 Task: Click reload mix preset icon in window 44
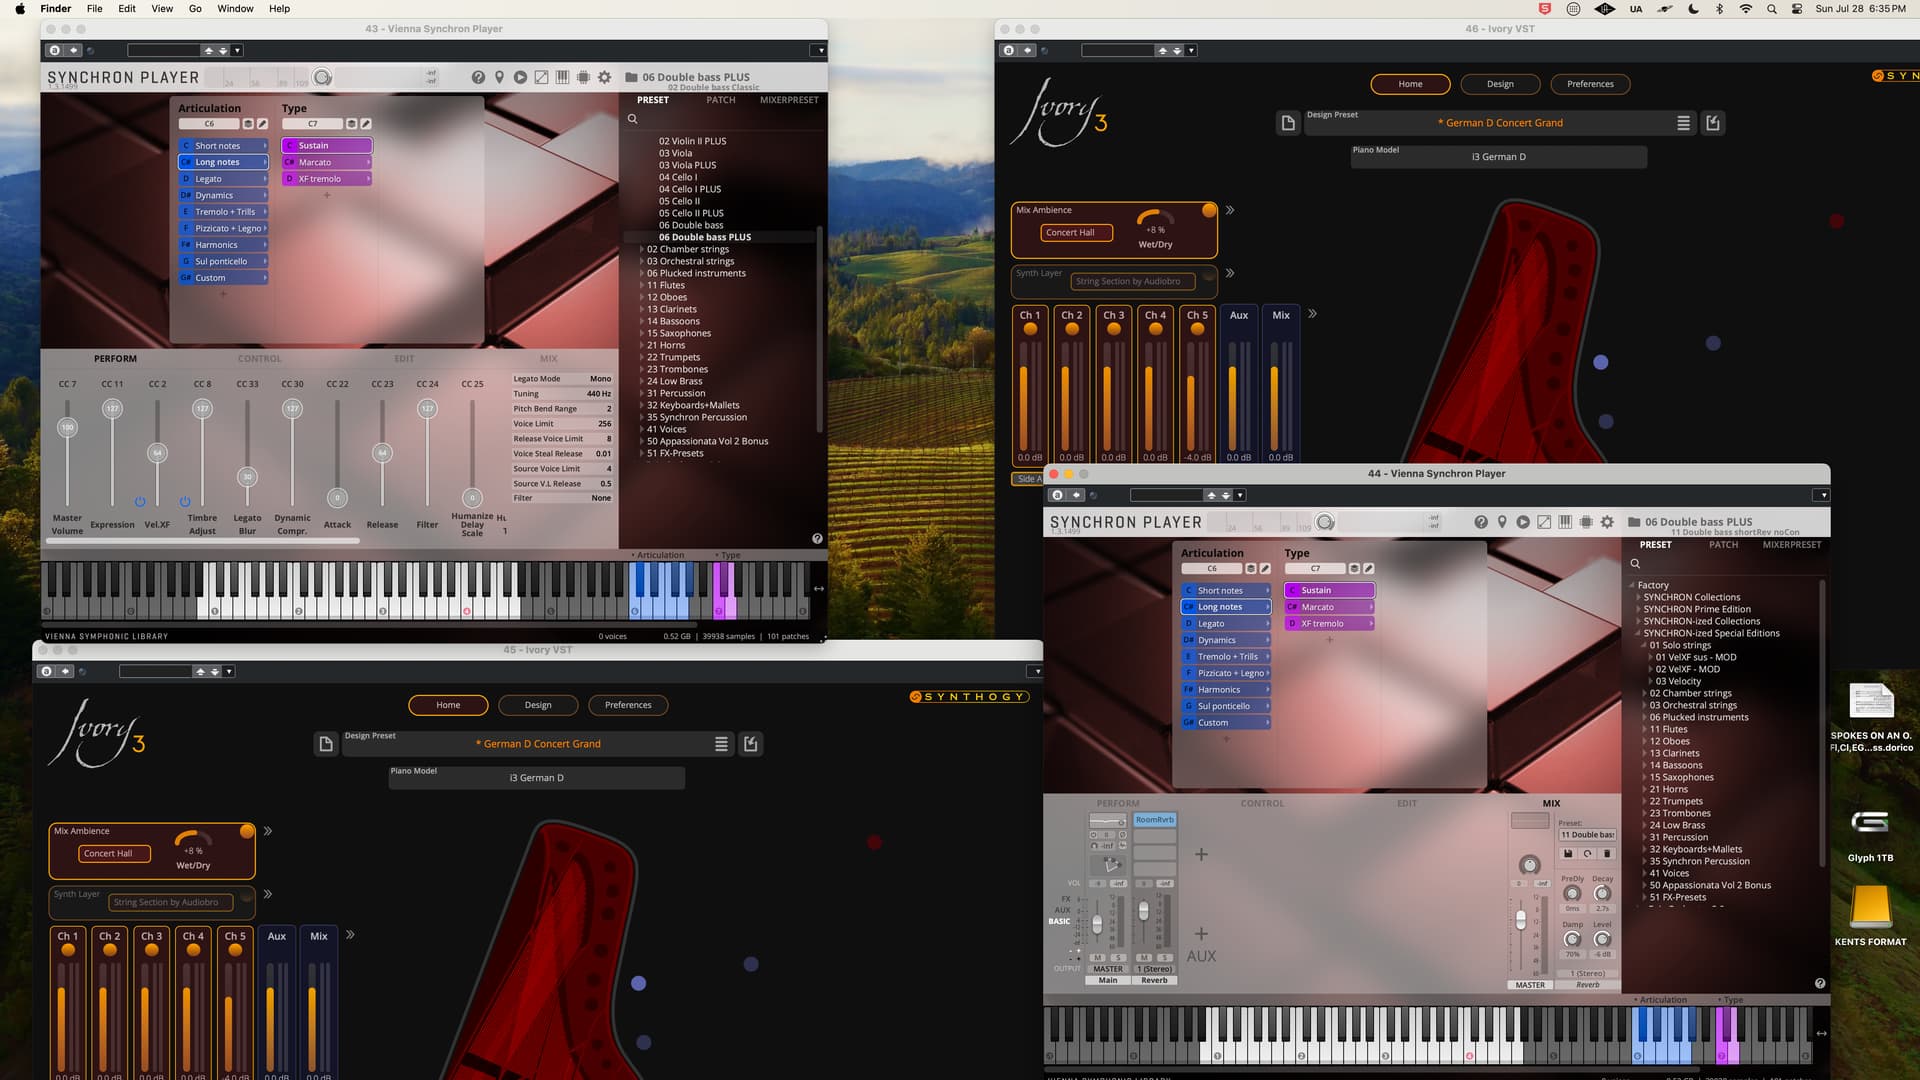[1587, 854]
